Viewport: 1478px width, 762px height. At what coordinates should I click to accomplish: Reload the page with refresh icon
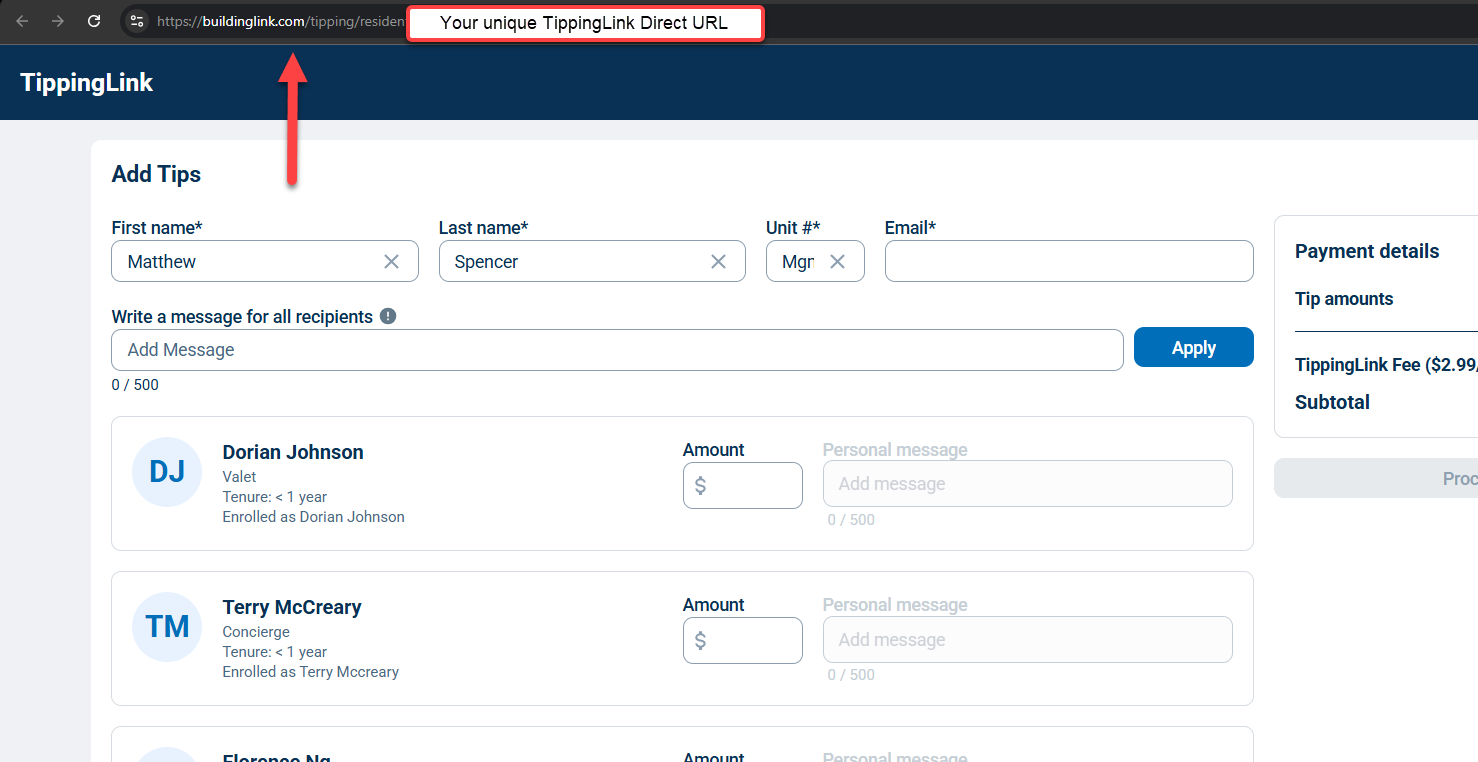[x=94, y=20]
